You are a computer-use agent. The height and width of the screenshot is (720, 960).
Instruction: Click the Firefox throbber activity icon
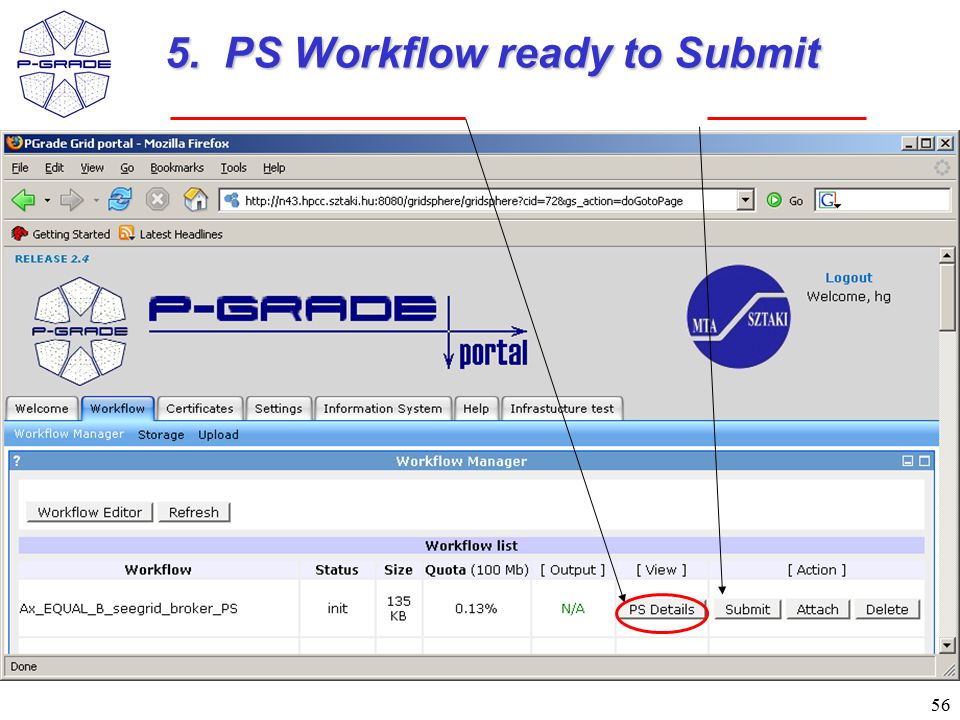pos(942,168)
